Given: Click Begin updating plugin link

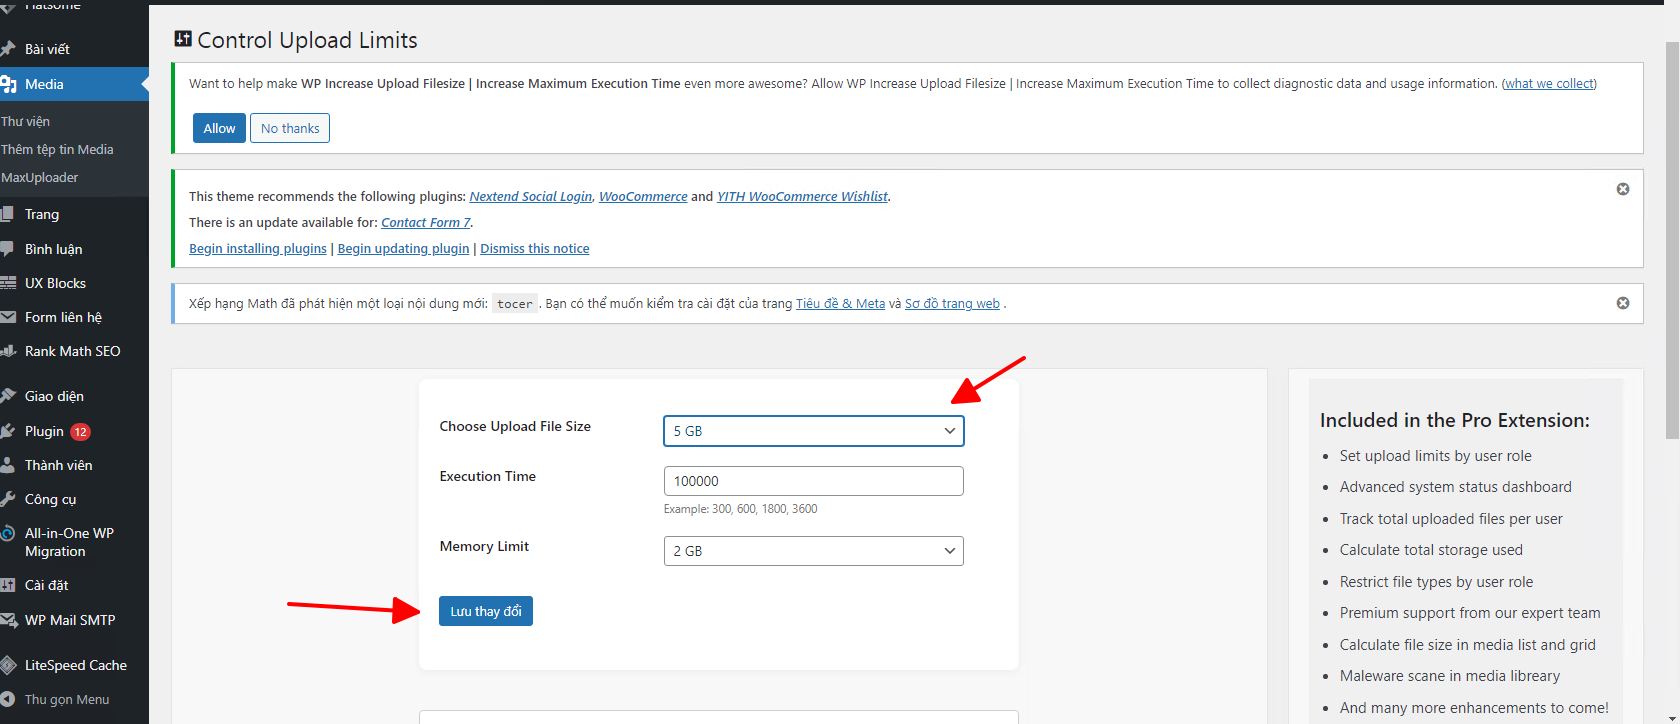Looking at the screenshot, I should coord(403,249).
